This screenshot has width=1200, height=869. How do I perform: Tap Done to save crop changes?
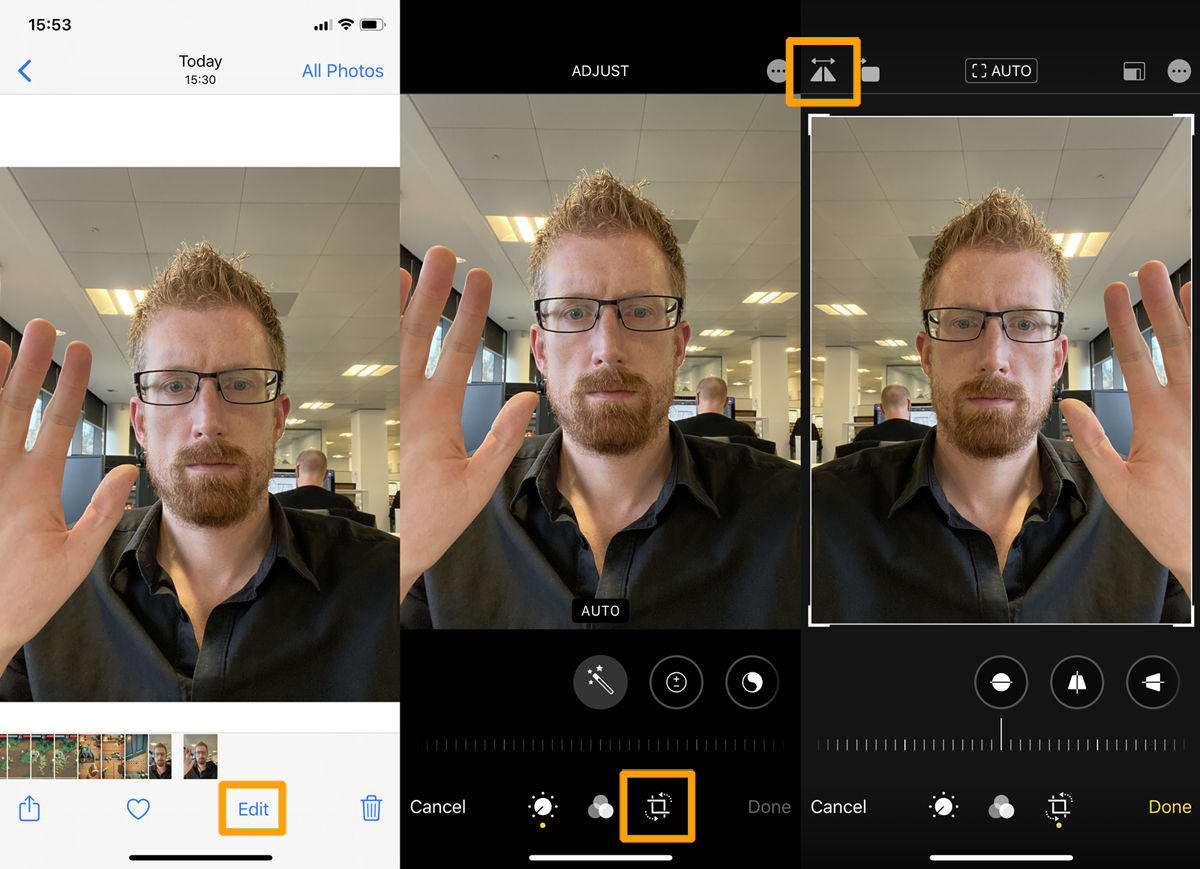(x=1168, y=807)
